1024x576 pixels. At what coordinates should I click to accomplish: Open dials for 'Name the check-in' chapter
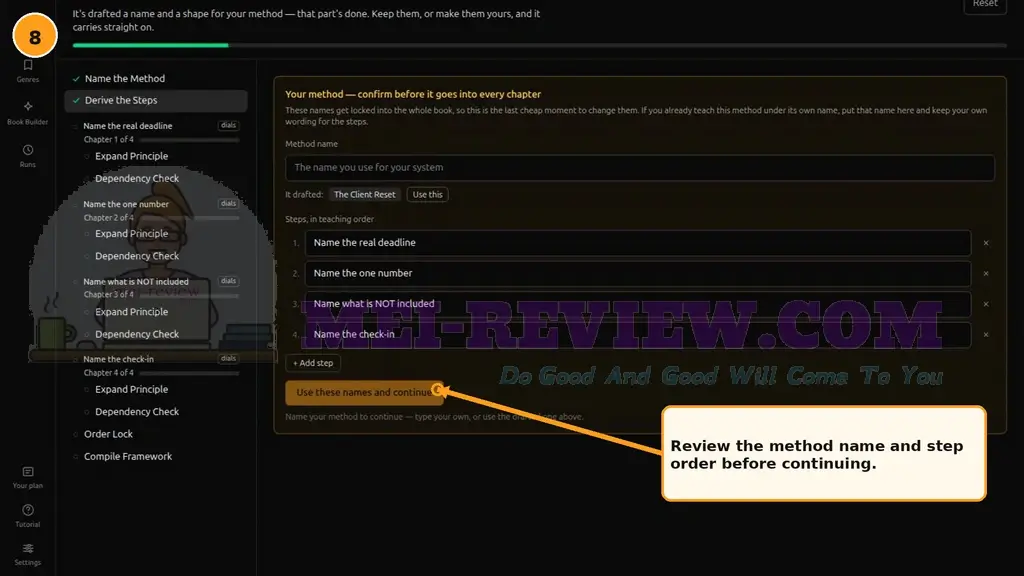click(229, 359)
